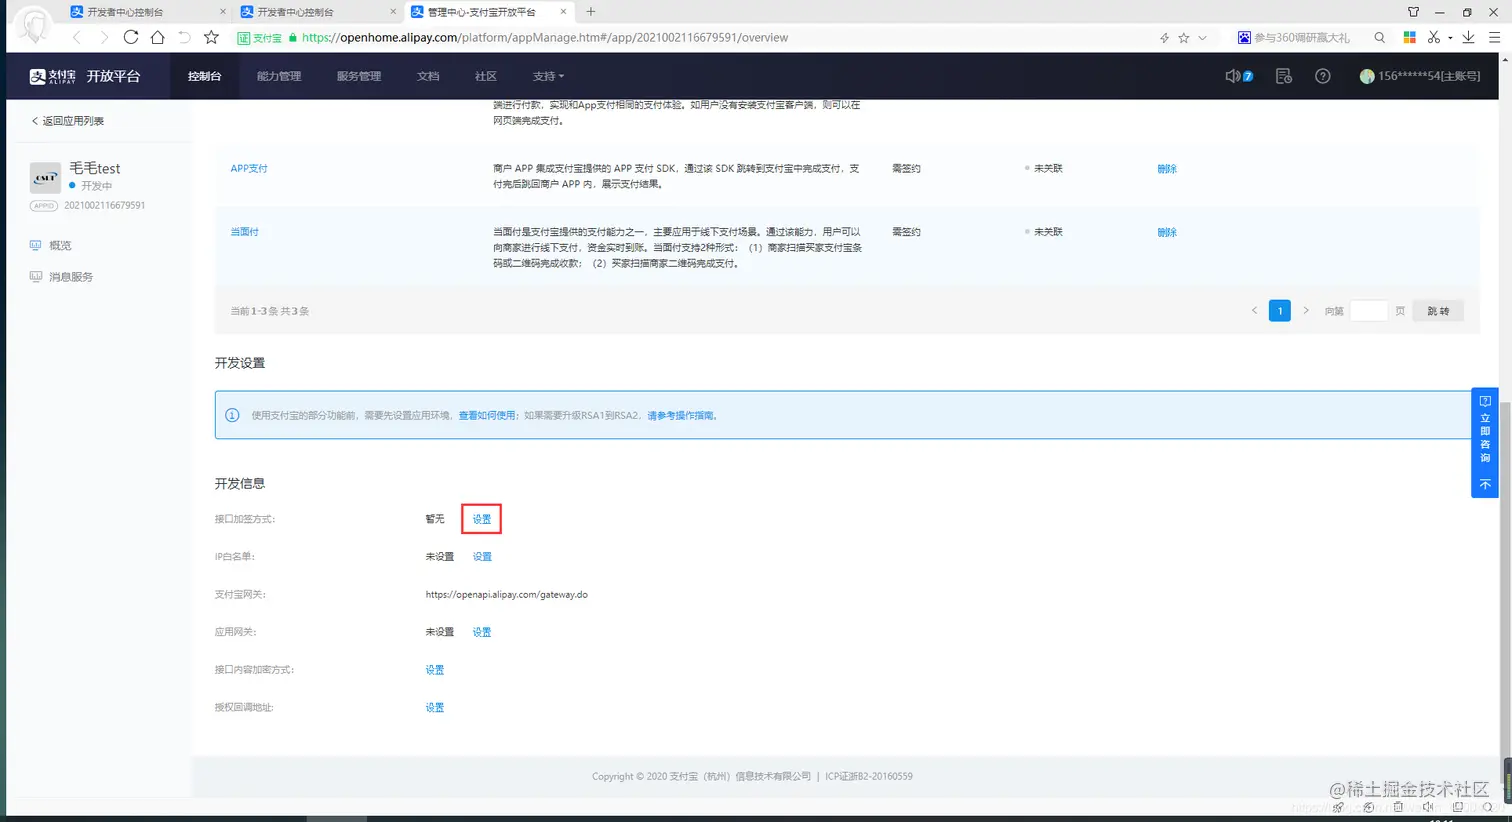Click the scissors screenshot tool
Viewport: 1512px width, 822px height.
(1434, 38)
